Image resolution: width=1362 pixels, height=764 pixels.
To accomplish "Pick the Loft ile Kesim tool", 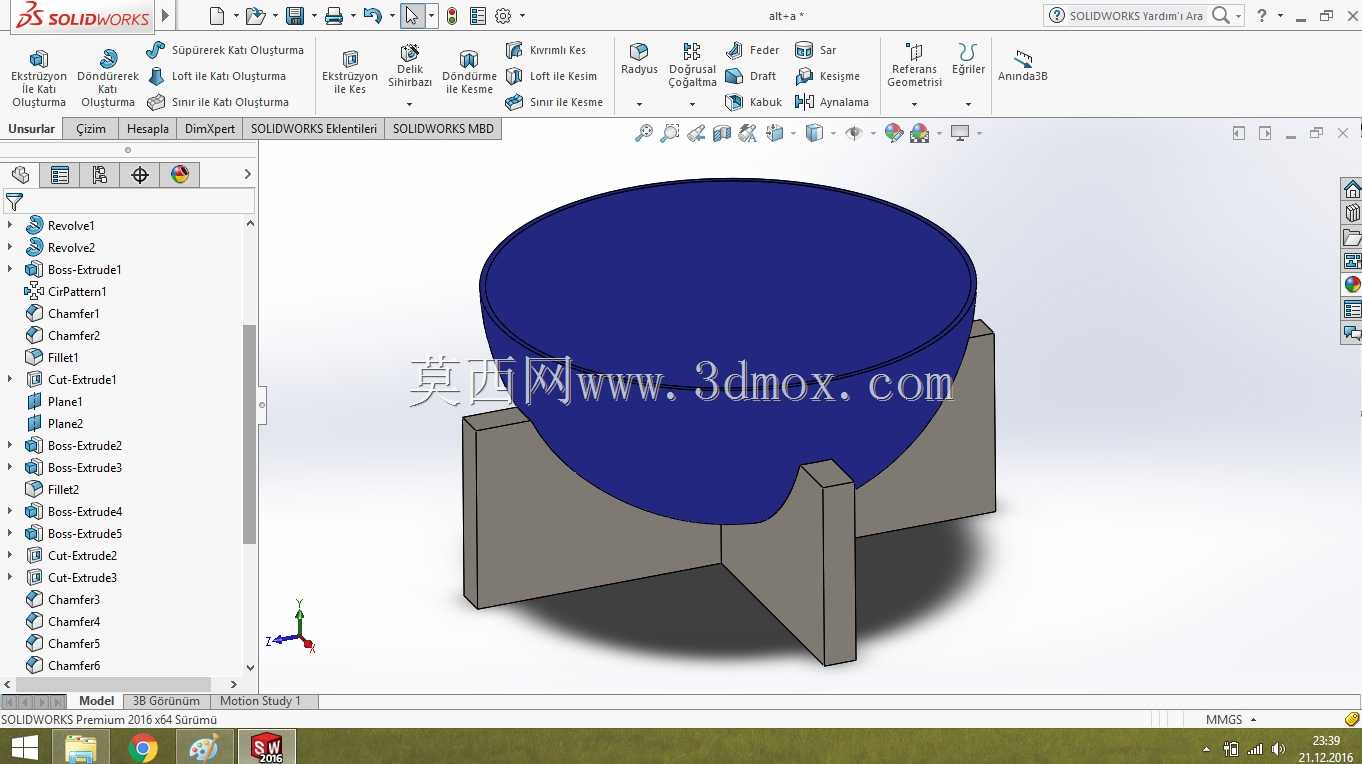I will pos(550,76).
